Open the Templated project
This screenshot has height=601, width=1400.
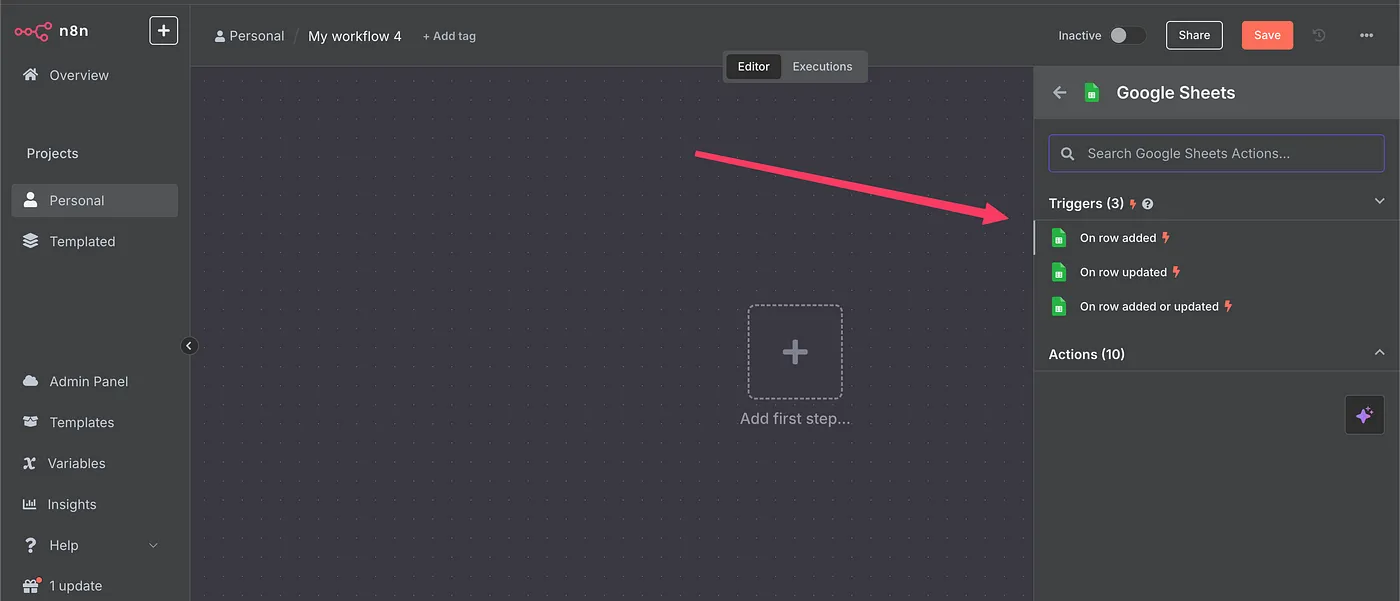coord(82,241)
